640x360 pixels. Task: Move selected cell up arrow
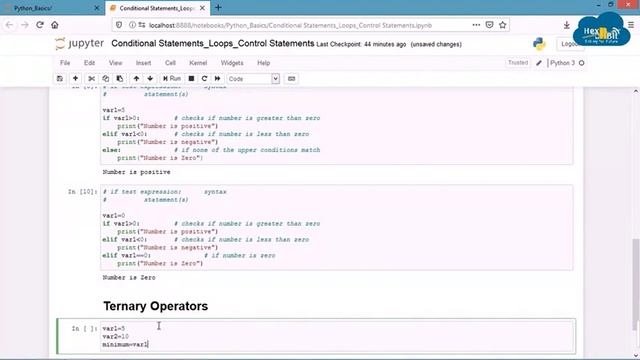pos(136,78)
